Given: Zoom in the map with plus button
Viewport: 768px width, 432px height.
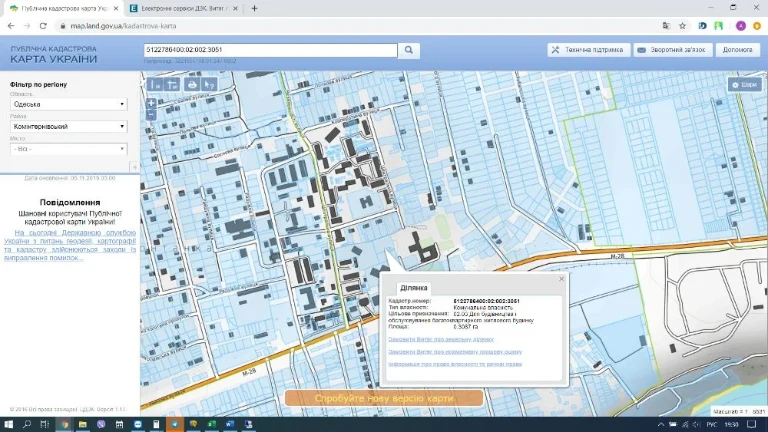Looking at the screenshot, I should (x=151, y=103).
